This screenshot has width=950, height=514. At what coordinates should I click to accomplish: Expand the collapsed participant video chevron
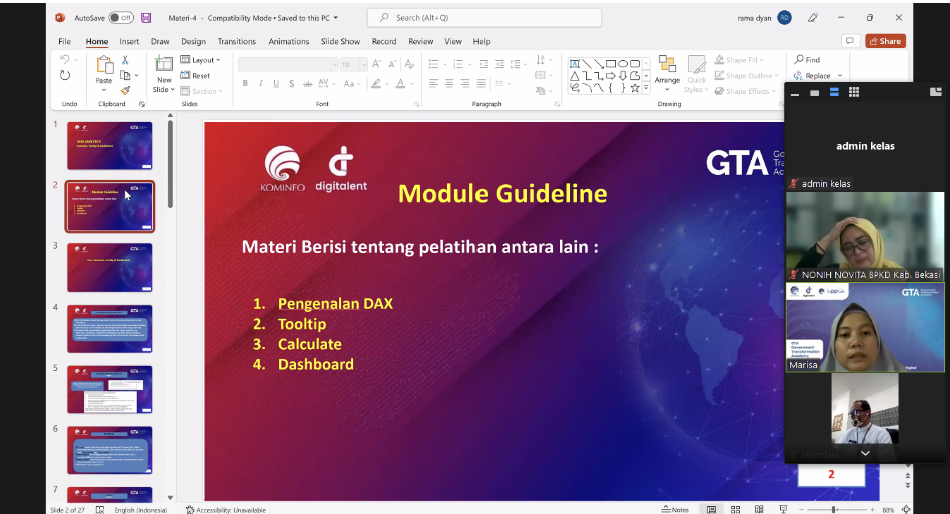click(865, 453)
